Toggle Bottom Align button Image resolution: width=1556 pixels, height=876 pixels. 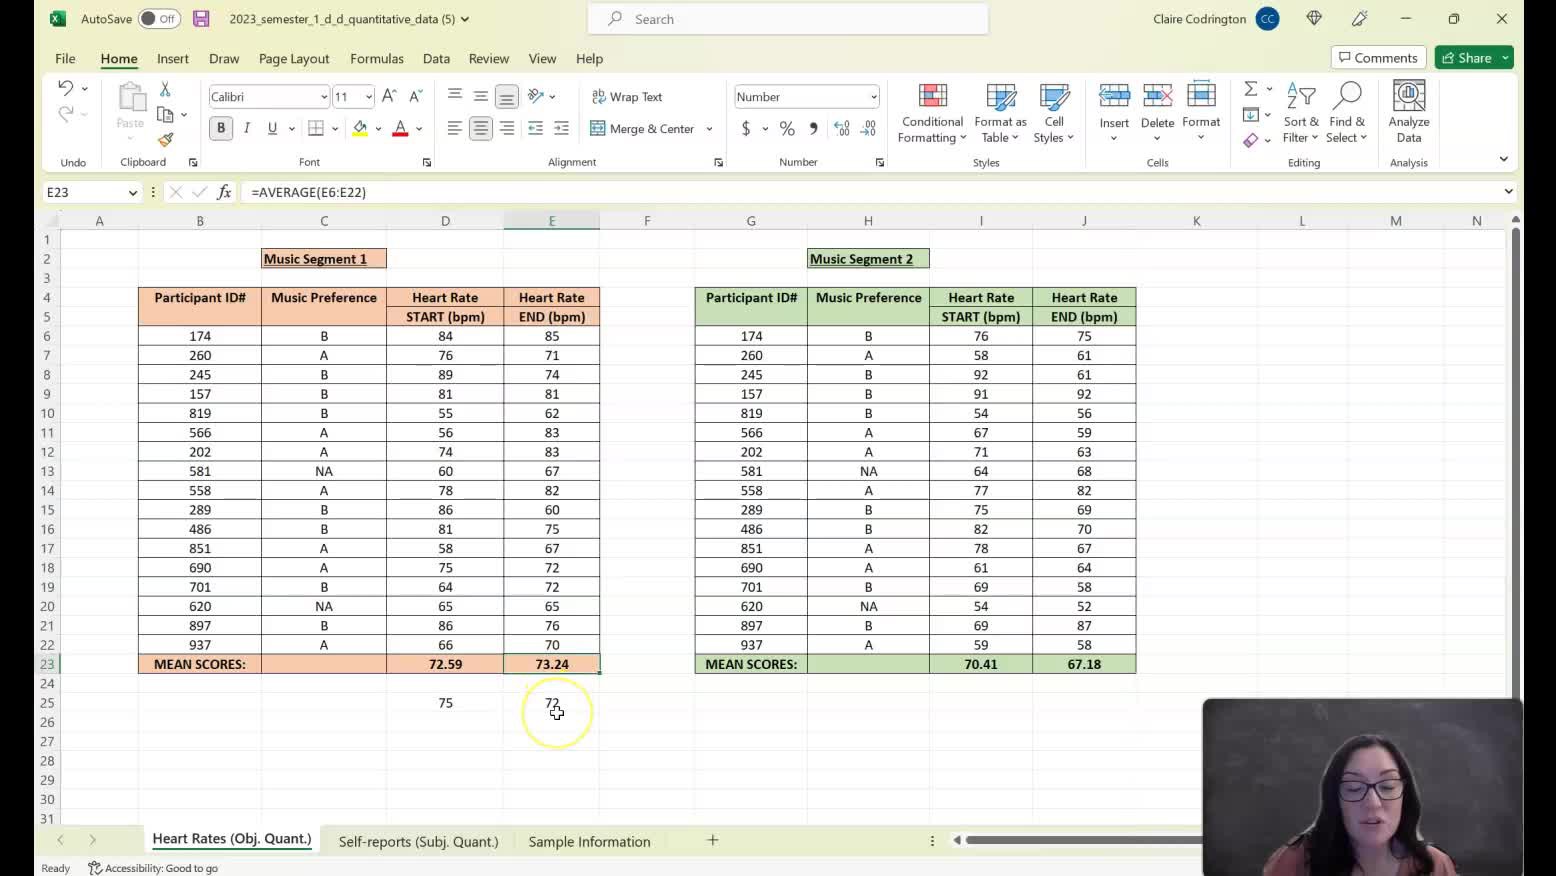click(507, 96)
